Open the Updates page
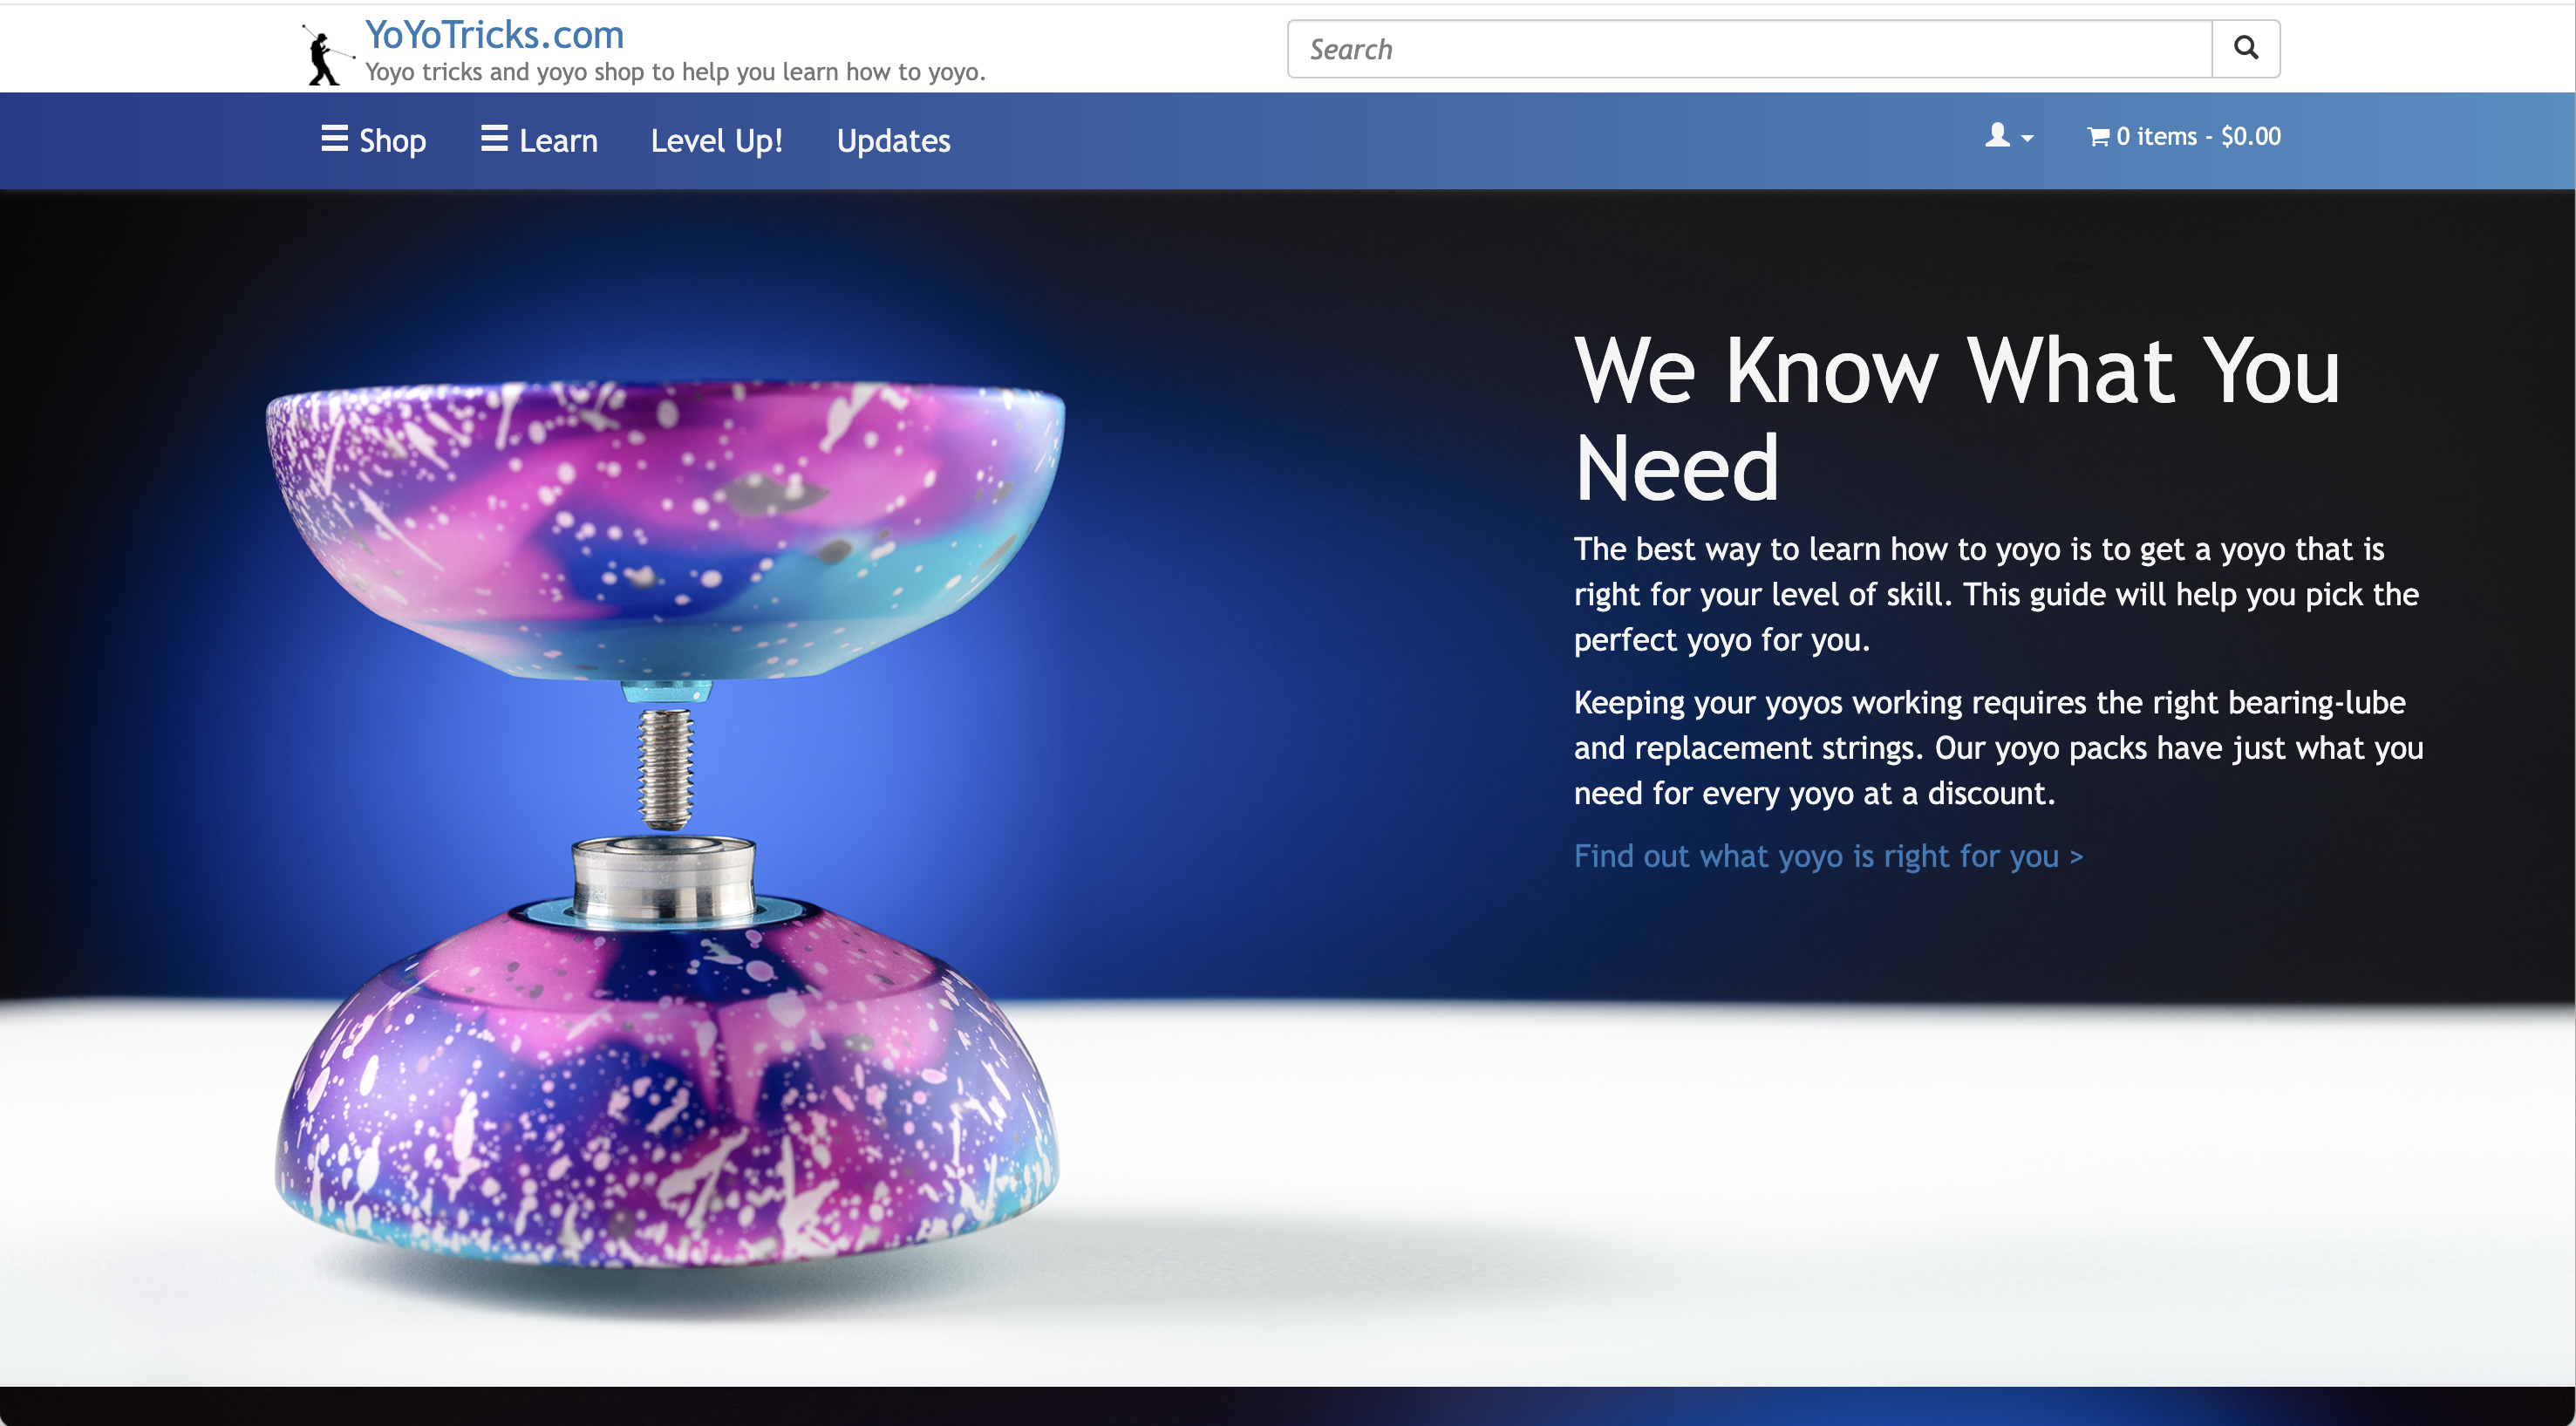 pyautogui.click(x=893, y=141)
